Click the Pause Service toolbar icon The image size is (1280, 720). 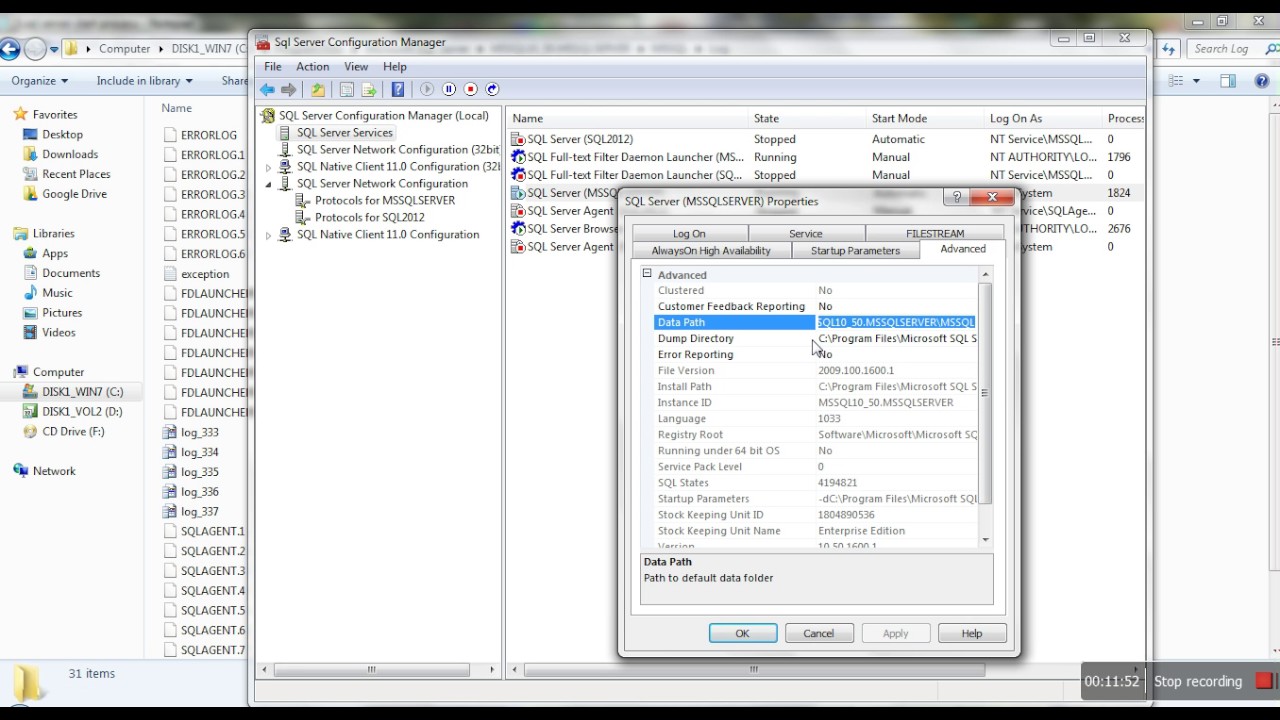pyautogui.click(x=449, y=90)
